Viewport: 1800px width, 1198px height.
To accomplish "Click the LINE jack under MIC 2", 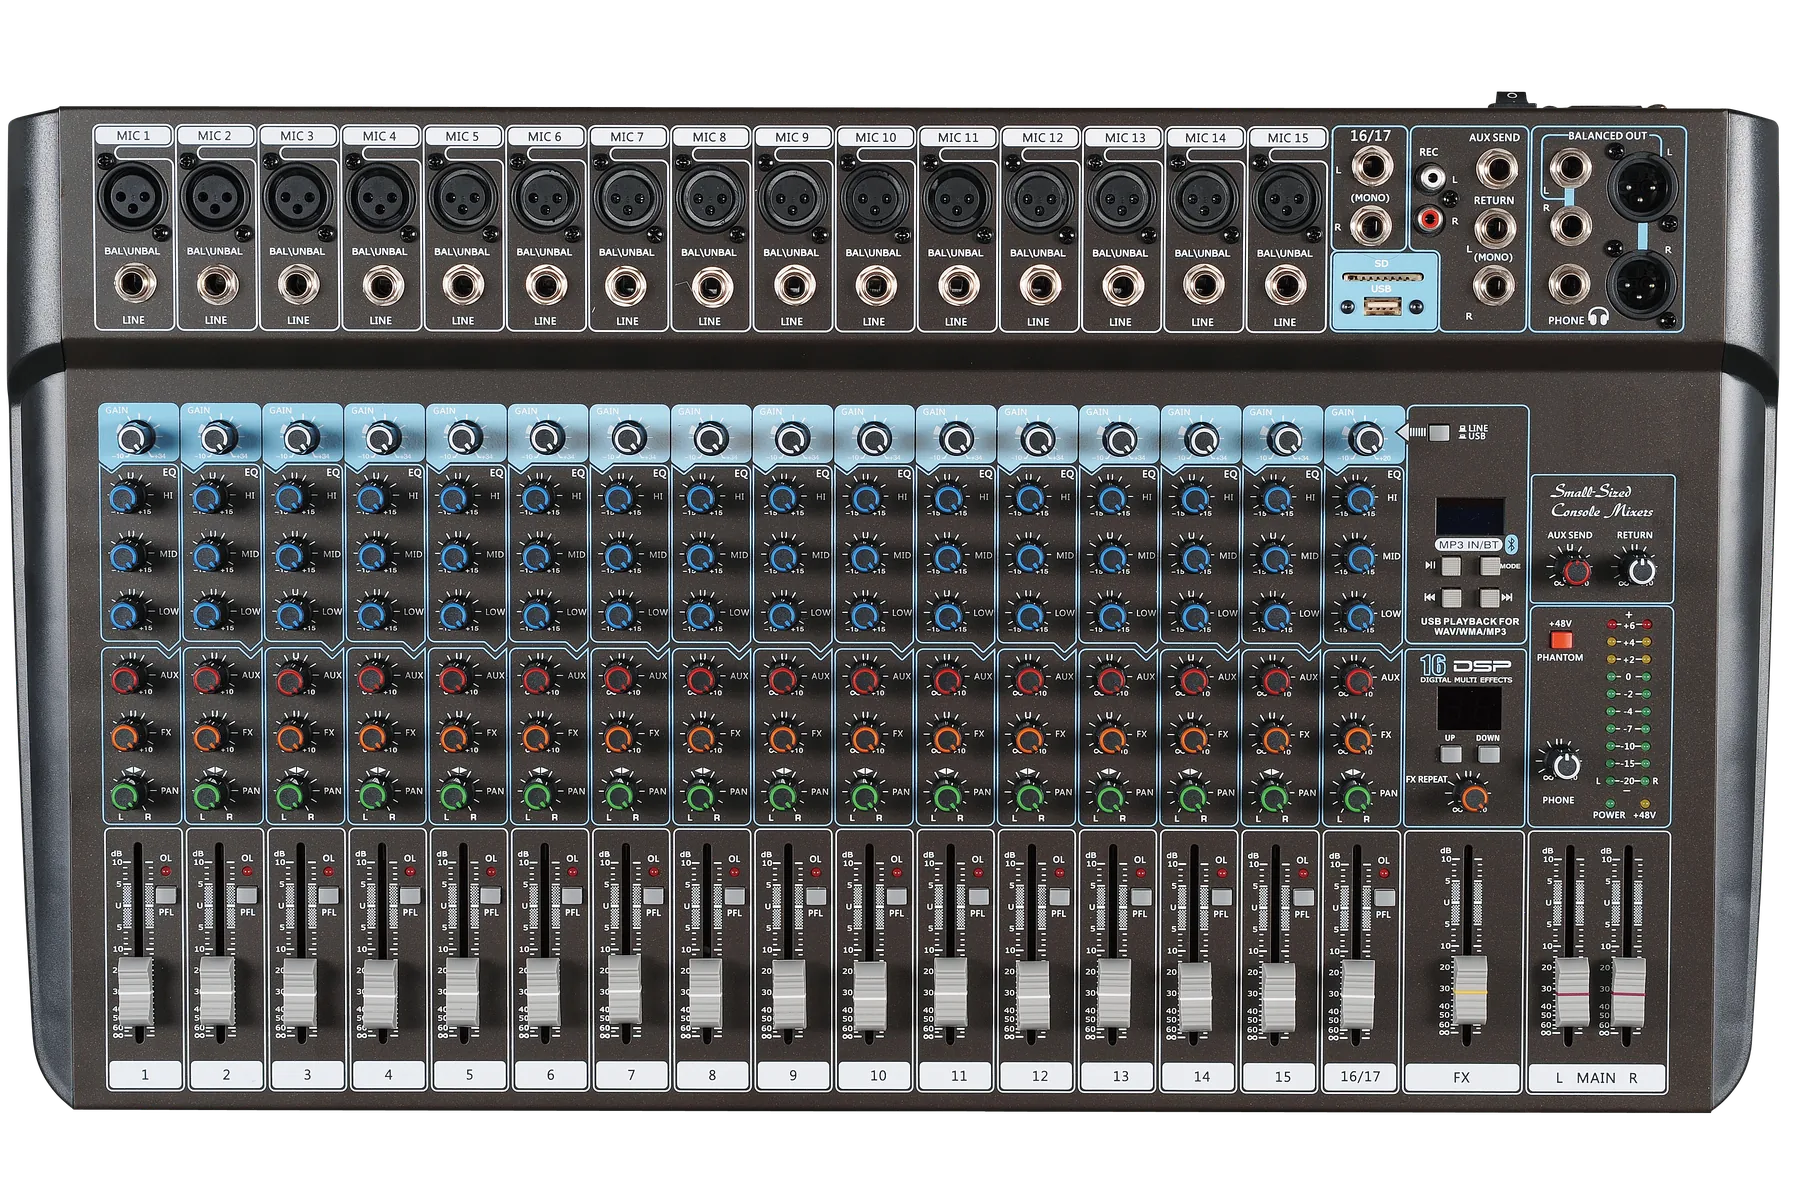I will 216,286.
